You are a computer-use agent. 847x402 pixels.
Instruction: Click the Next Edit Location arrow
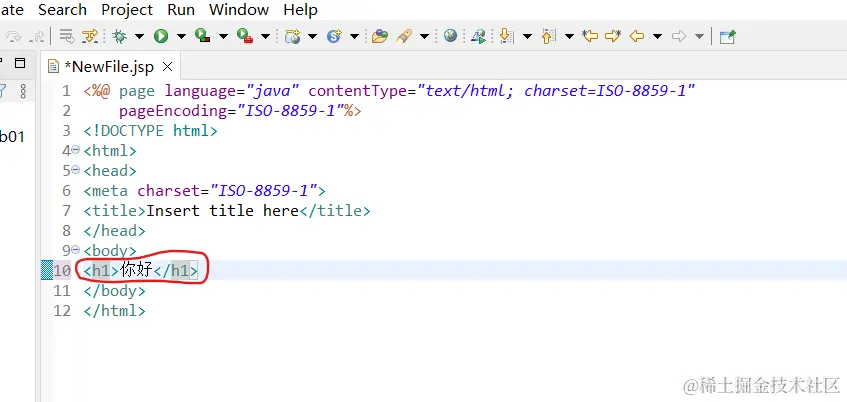pos(613,36)
